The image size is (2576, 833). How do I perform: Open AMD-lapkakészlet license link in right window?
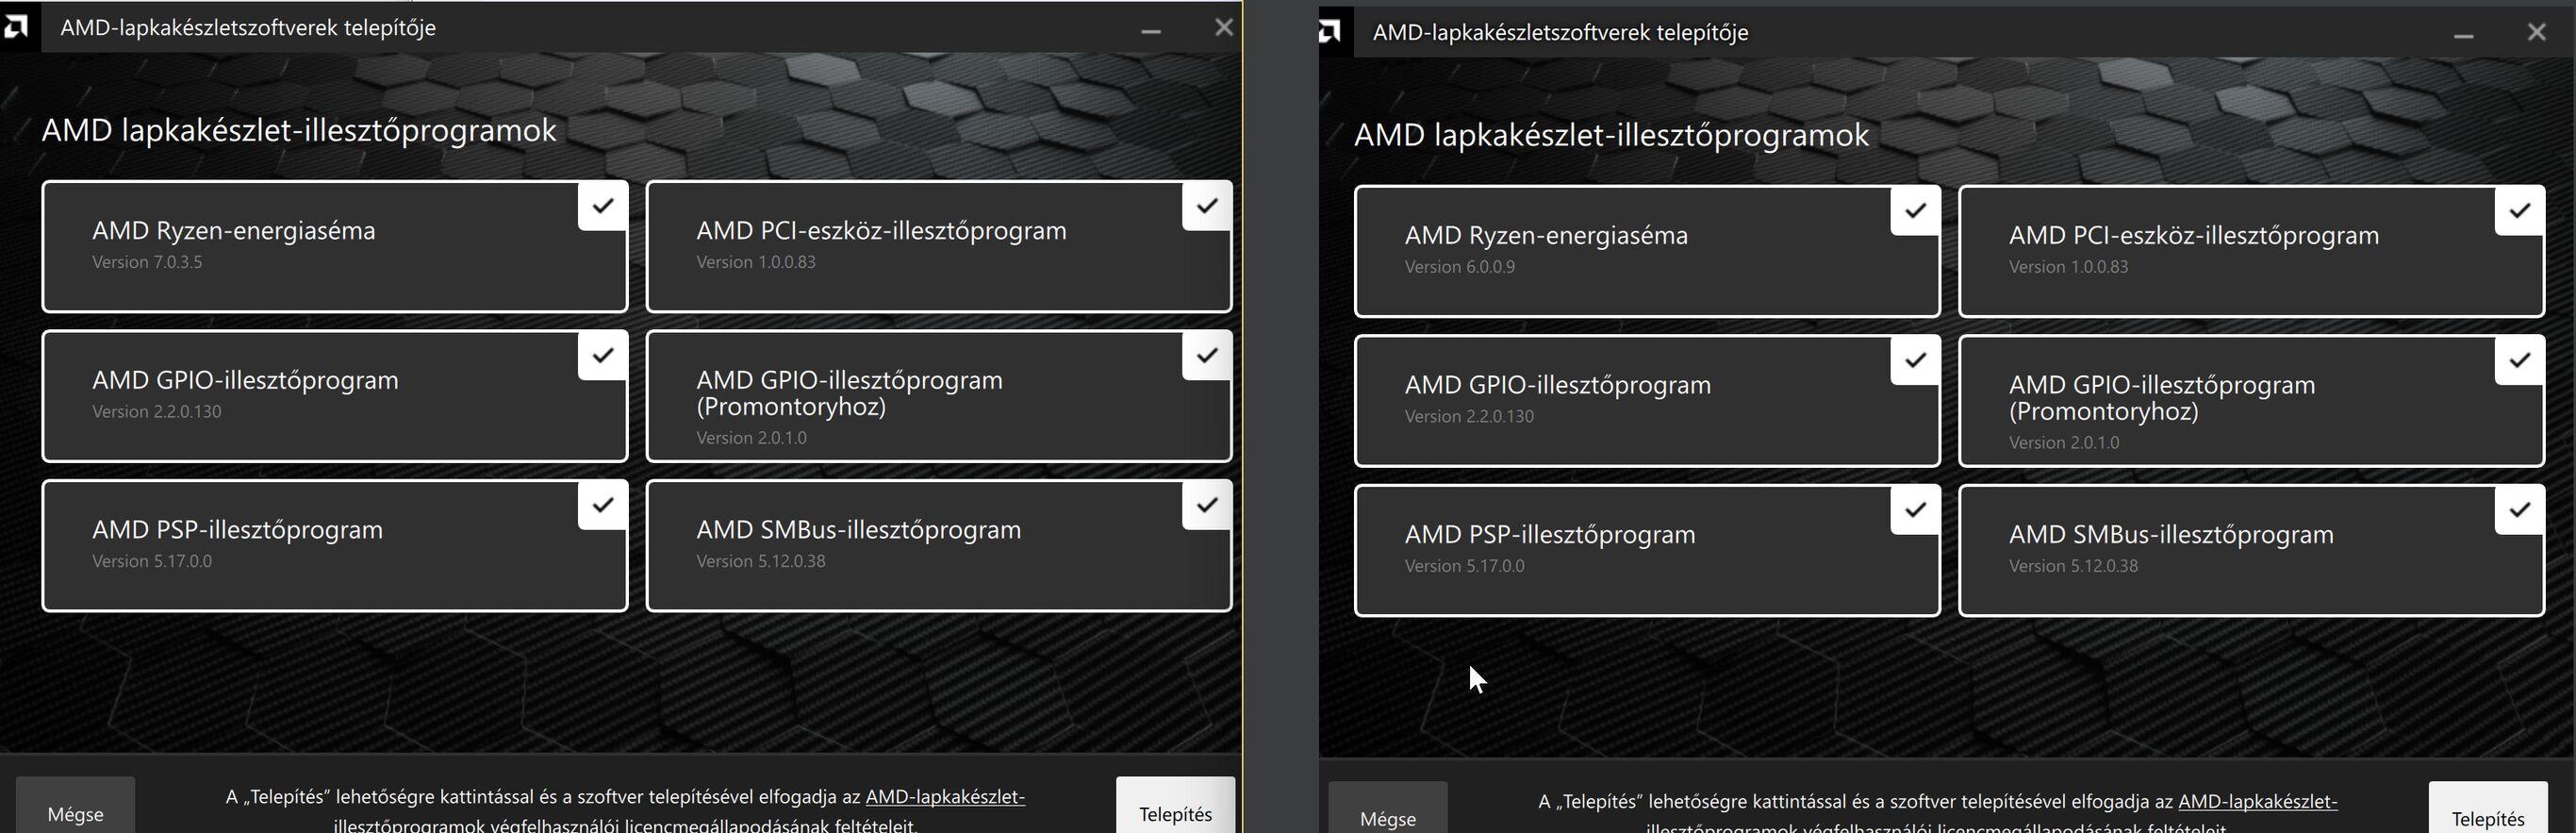tap(2258, 801)
